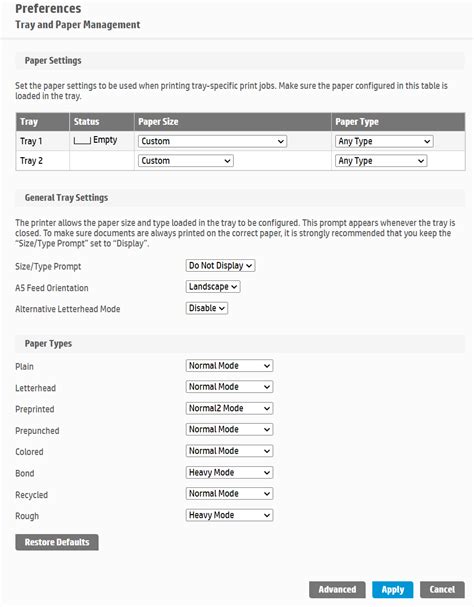This screenshot has height=607, width=474.
Task: Apply the tray settings
Action: click(x=393, y=590)
